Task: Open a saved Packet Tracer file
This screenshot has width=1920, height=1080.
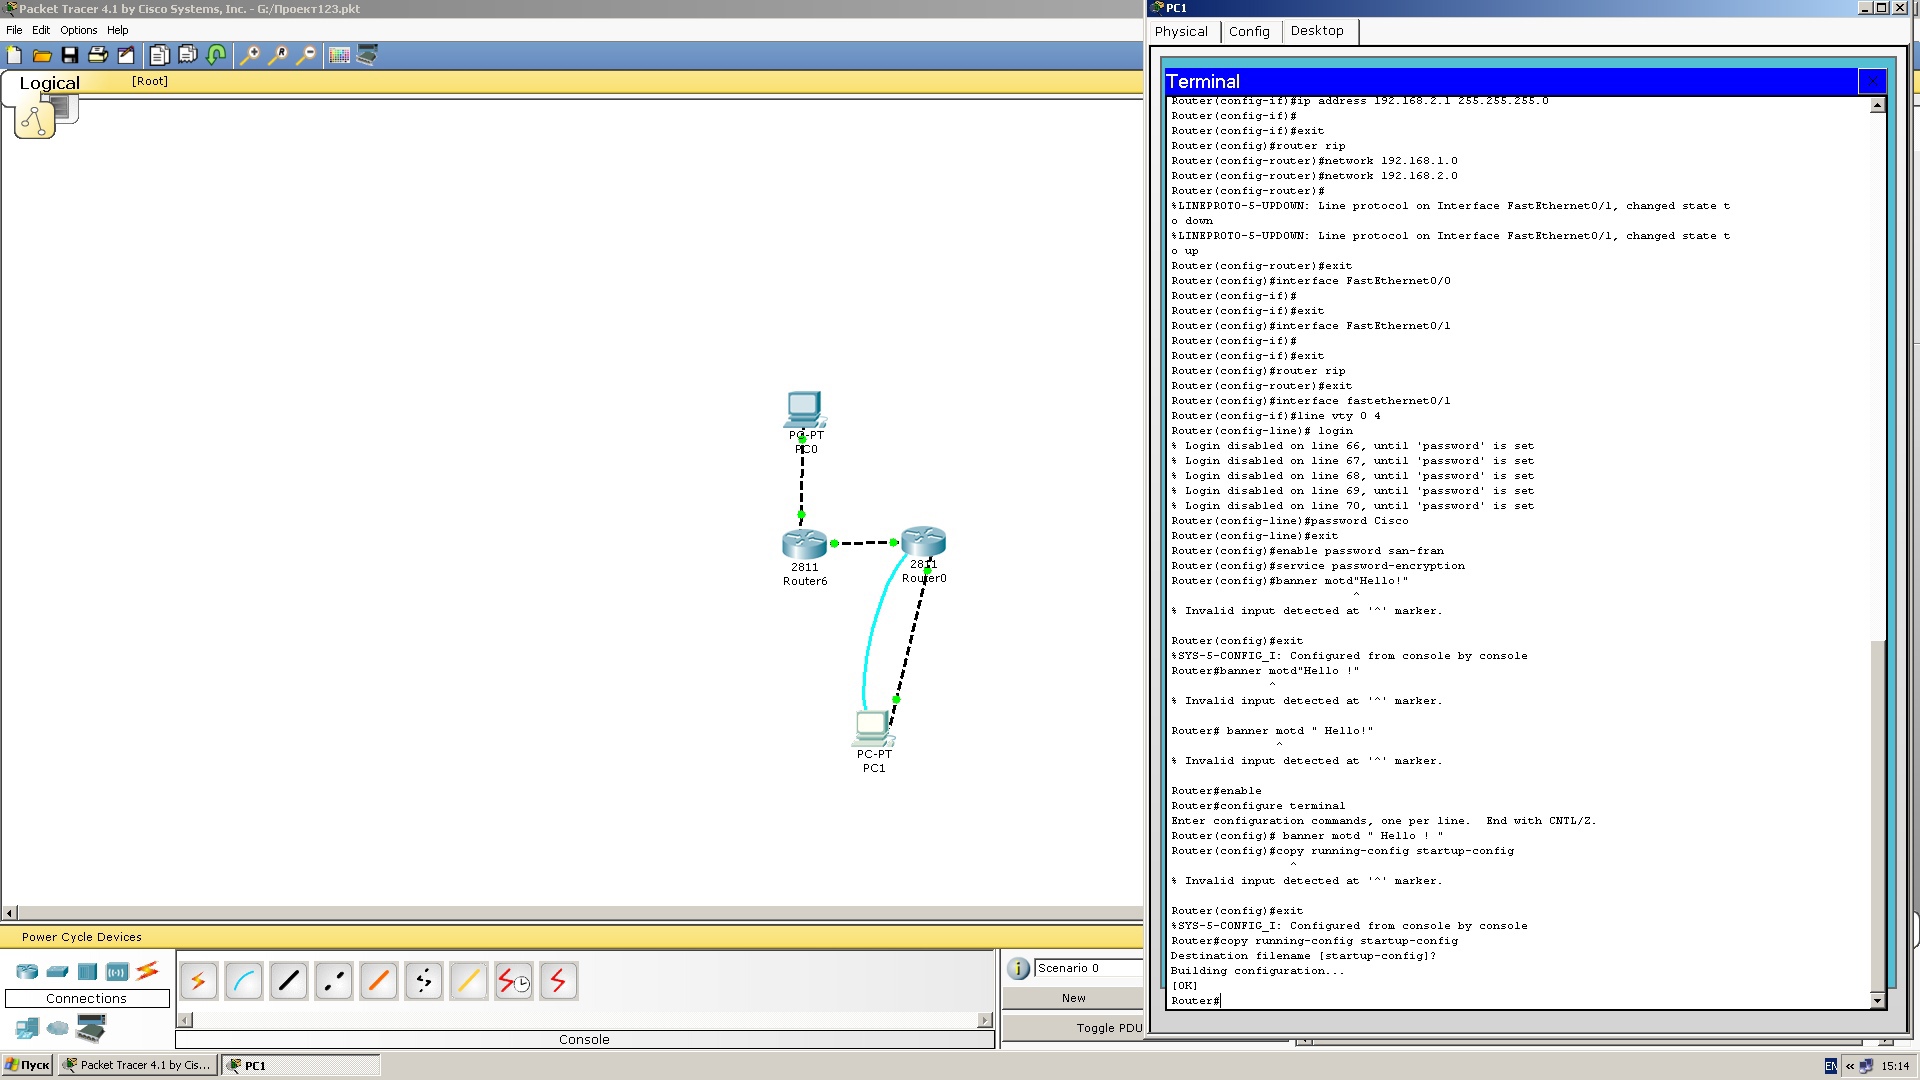Action: click(42, 55)
